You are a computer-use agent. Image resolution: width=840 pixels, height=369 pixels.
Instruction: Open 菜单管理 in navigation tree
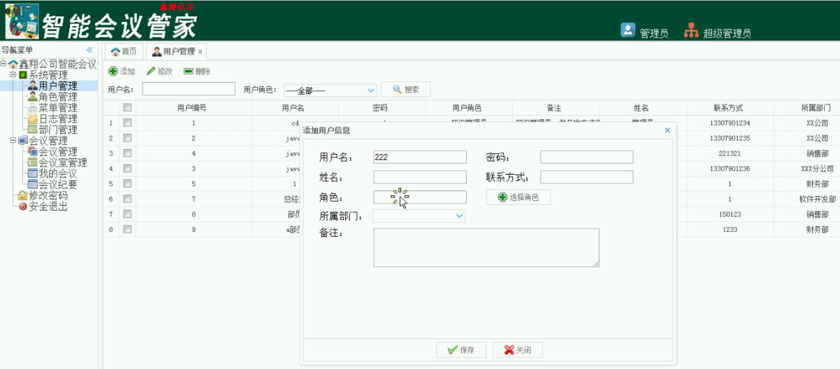pos(58,108)
